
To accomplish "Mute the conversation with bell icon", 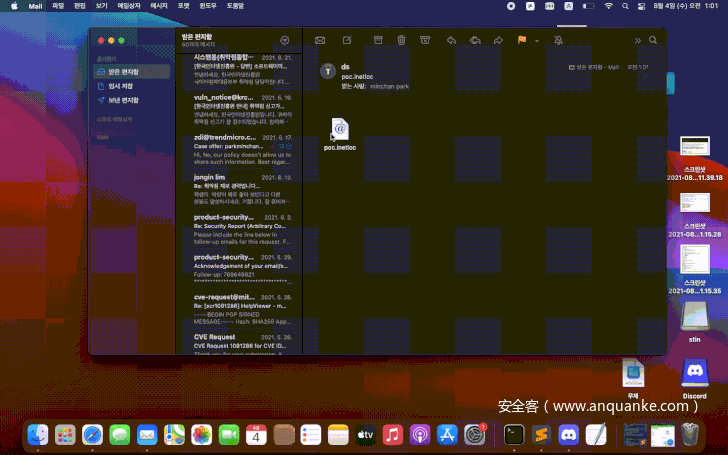I will click(557, 40).
